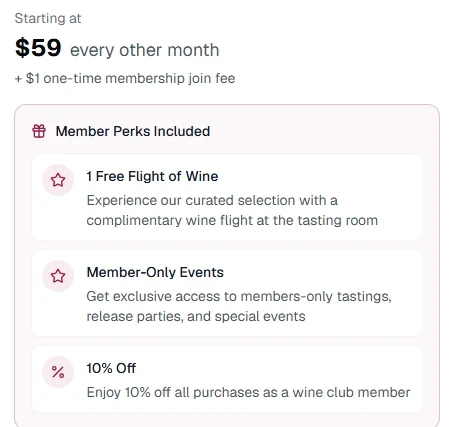Select the Member Perks Included heading
Viewport: 452px width, 427px height.
(x=133, y=131)
